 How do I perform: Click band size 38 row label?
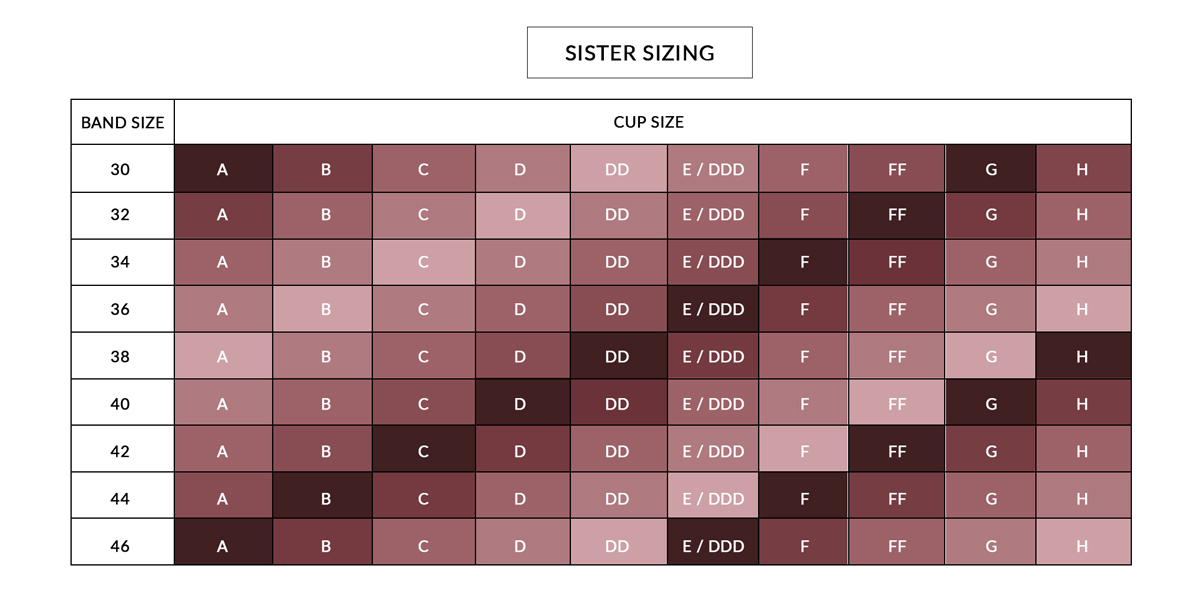pyautogui.click(x=121, y=357)
